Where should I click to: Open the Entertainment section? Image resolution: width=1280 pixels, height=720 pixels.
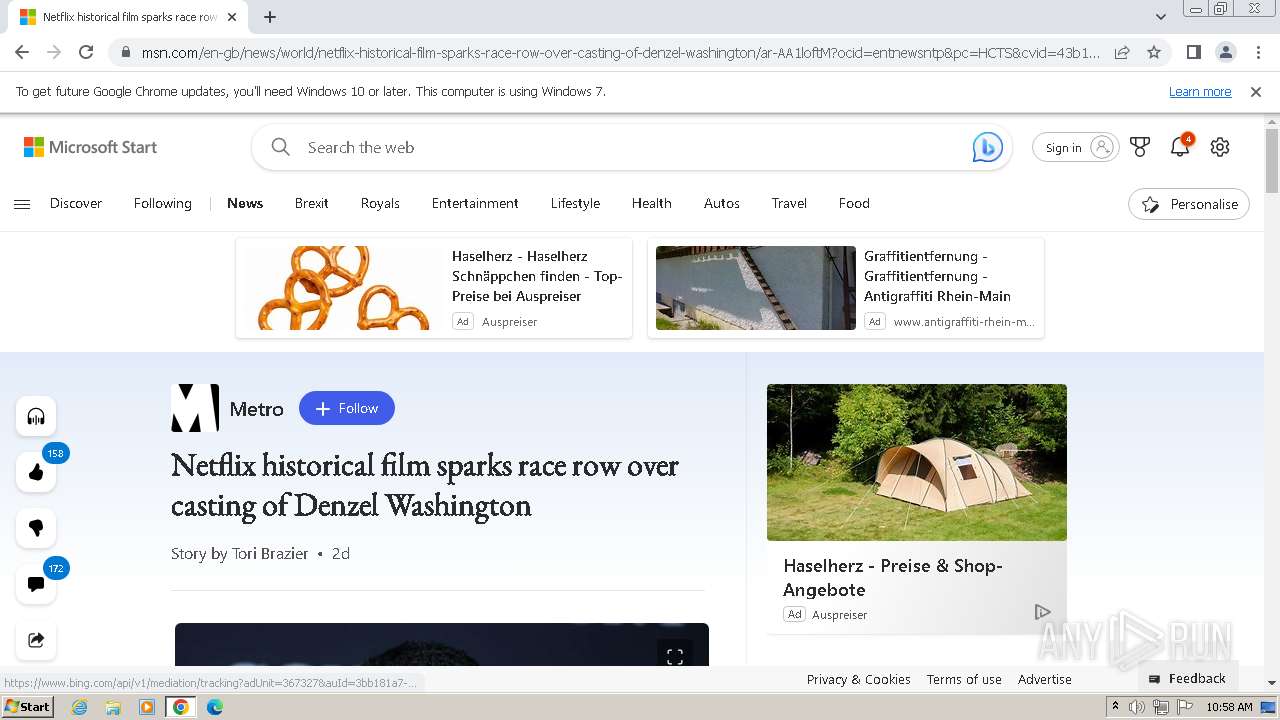(x=475, y=203)
